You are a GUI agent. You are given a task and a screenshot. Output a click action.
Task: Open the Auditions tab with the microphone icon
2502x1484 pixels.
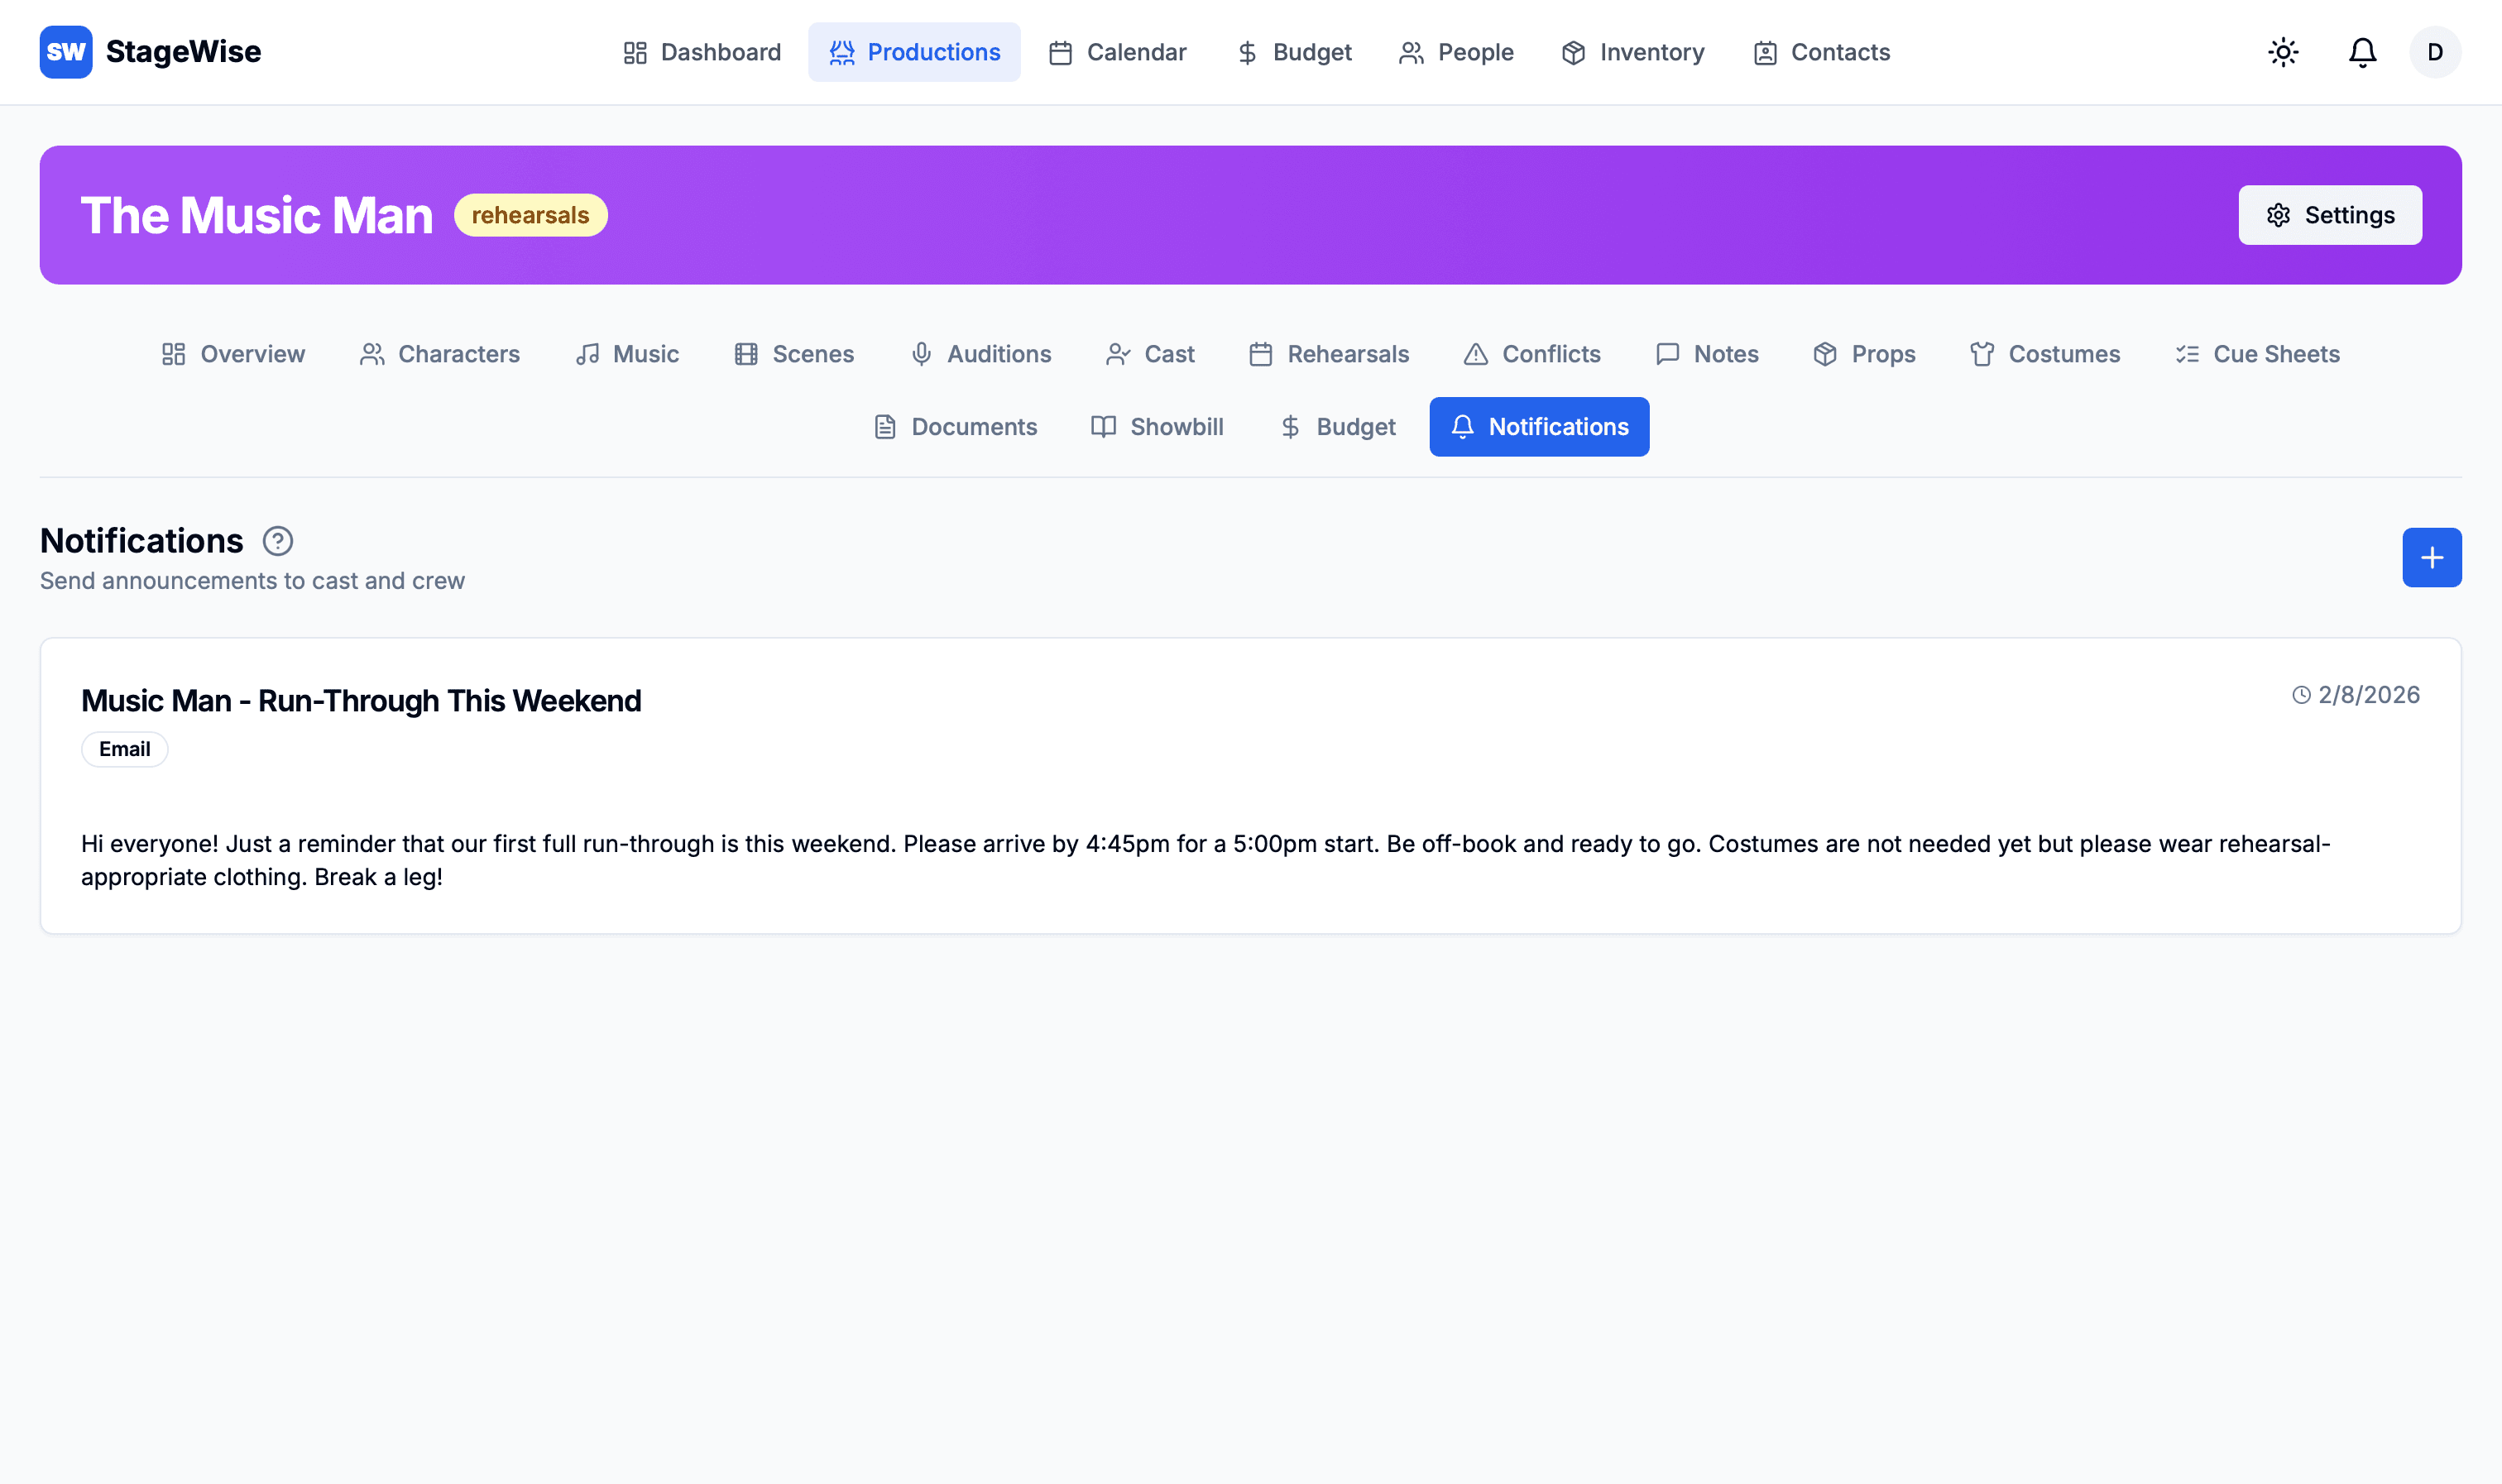(x=980, y=354)
